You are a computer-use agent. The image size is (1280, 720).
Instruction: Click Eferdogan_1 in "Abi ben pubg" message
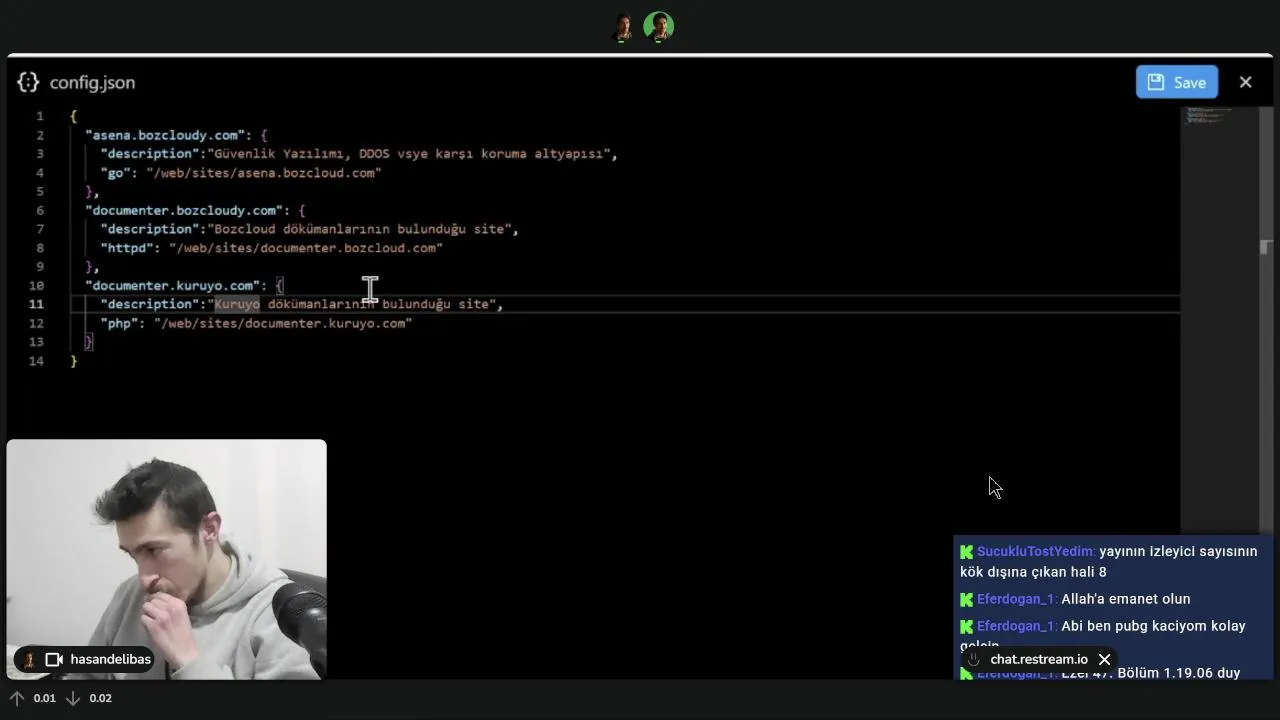point(1016,626)
